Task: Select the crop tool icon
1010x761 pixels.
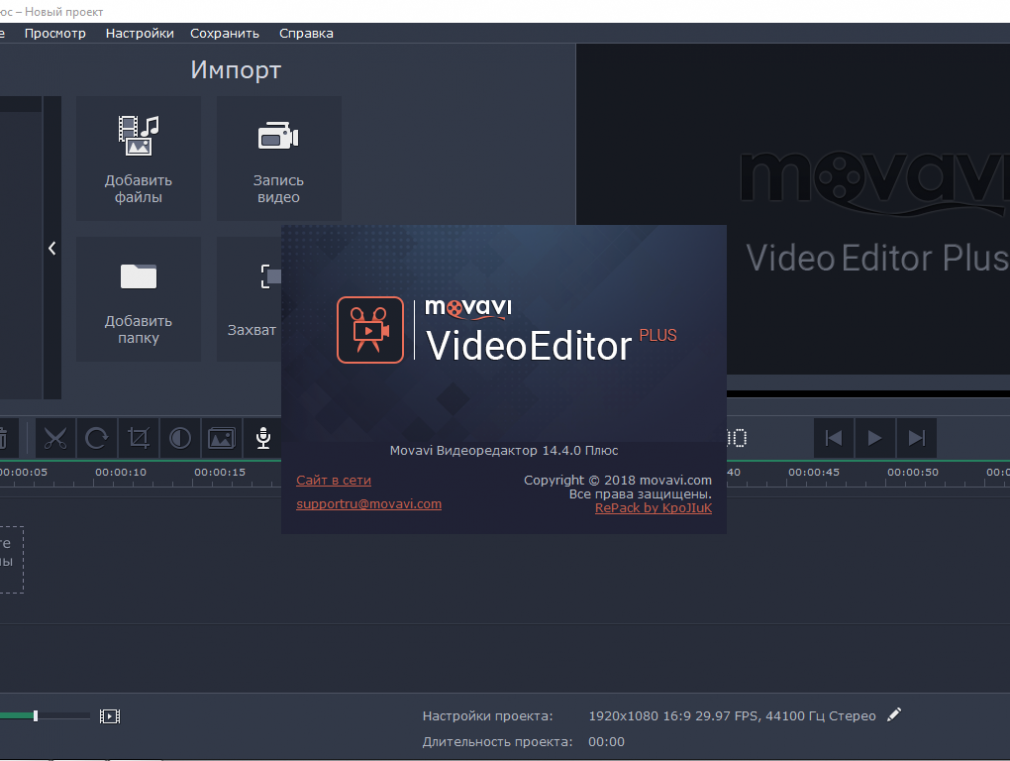Action: pyautogui.click(x=138, y=438)
